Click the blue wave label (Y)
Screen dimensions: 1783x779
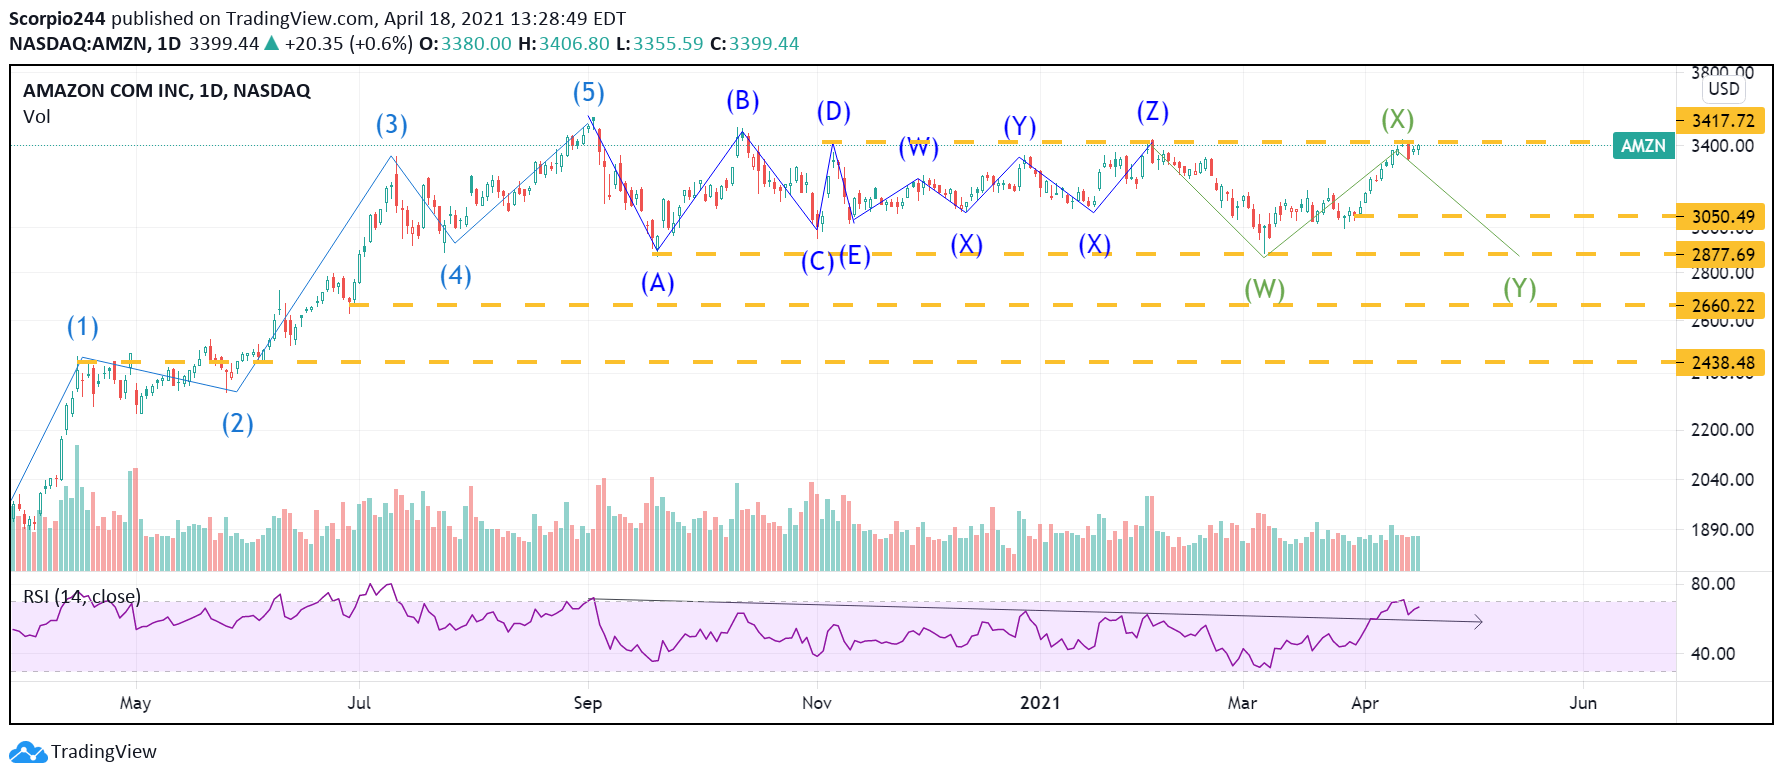coord(1020,127)
